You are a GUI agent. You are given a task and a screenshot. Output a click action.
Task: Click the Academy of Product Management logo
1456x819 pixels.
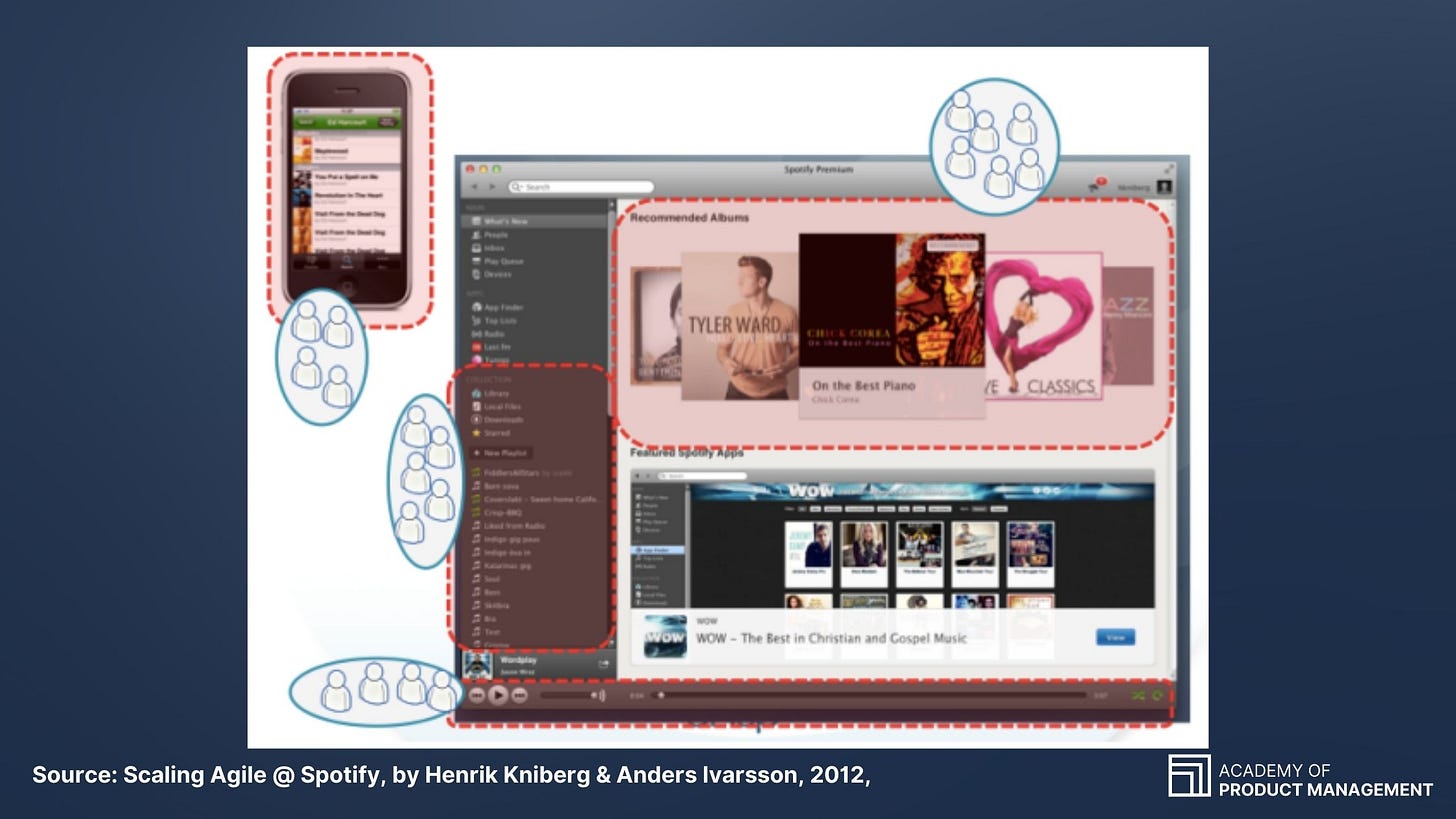(x=1300, y=776)
